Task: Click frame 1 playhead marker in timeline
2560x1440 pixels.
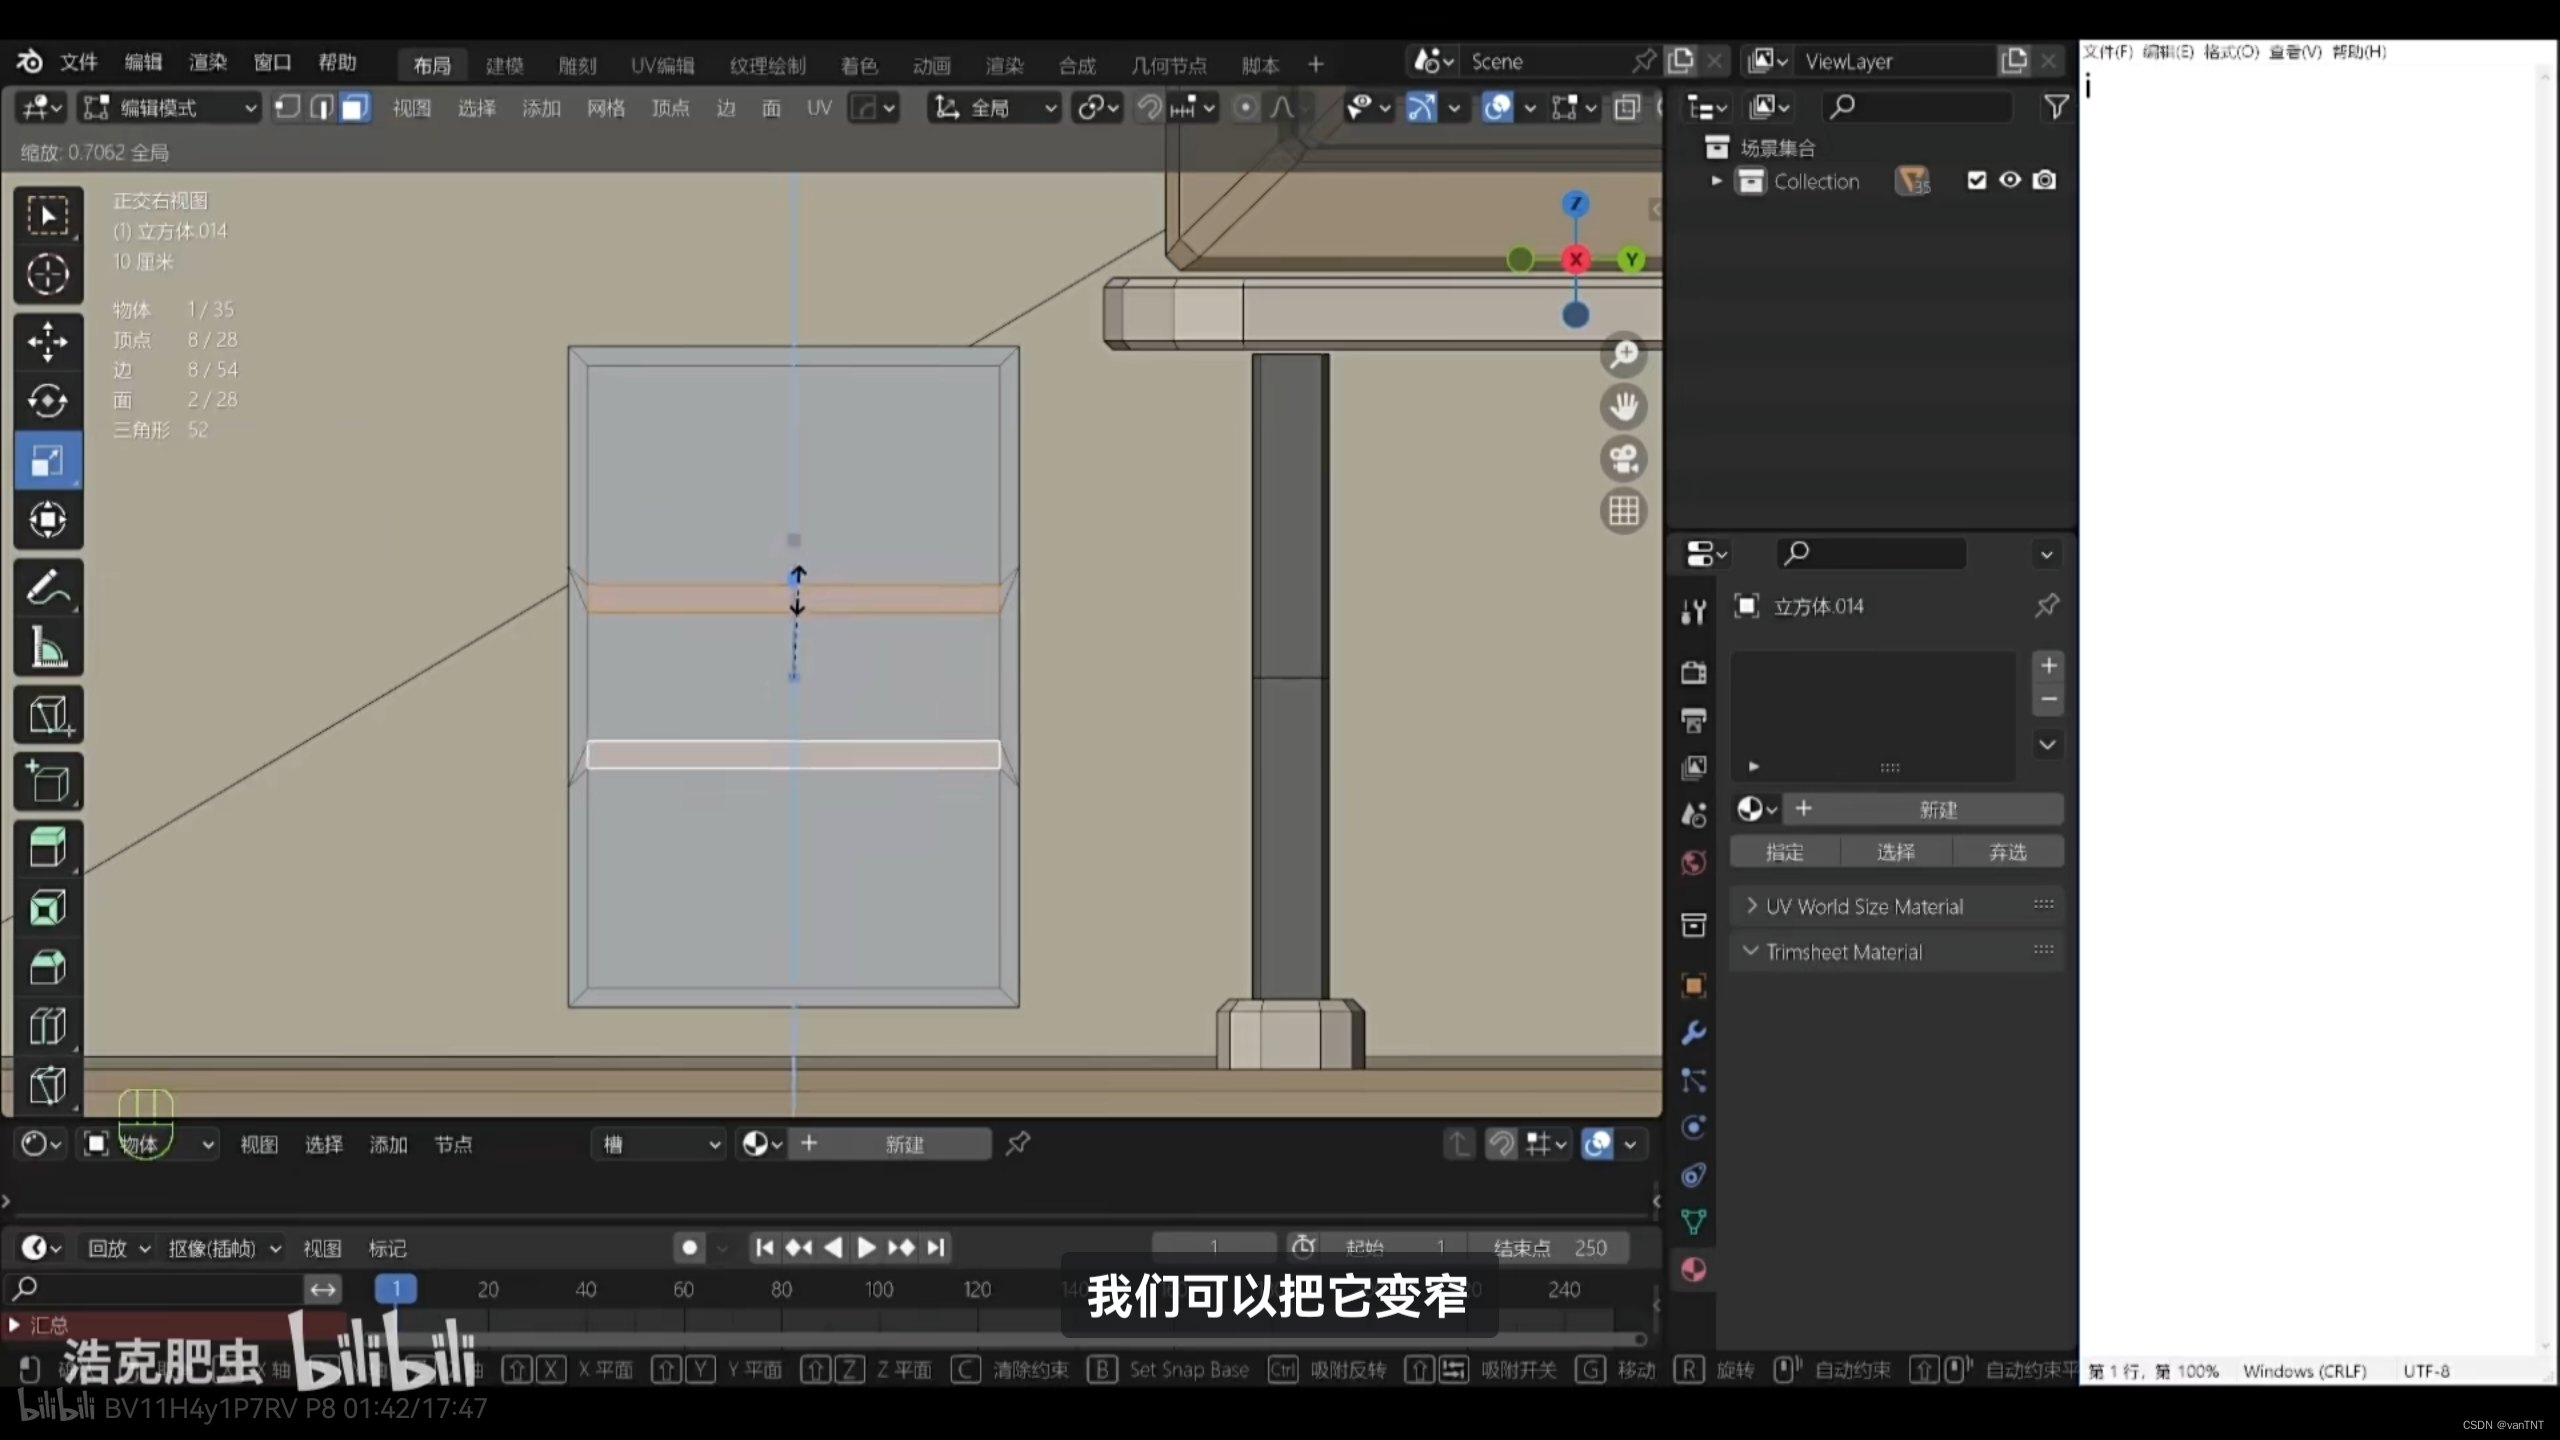Action: [x=396, y=1288]
